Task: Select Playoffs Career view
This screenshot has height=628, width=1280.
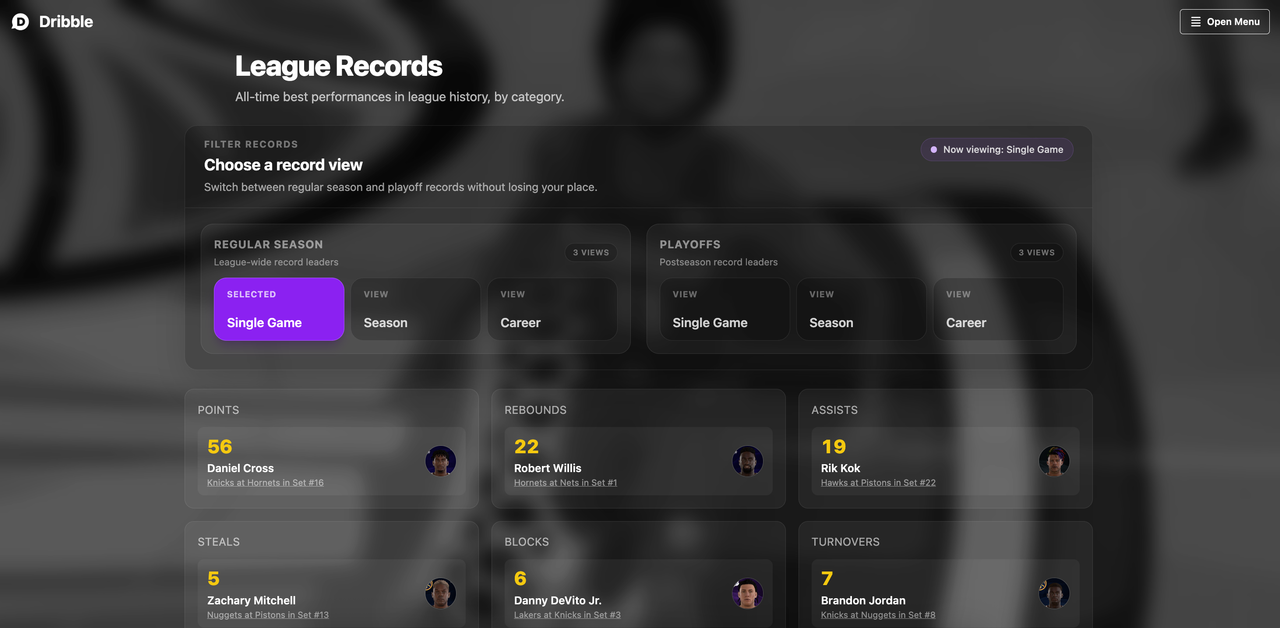Action: [x=998, y=309]
